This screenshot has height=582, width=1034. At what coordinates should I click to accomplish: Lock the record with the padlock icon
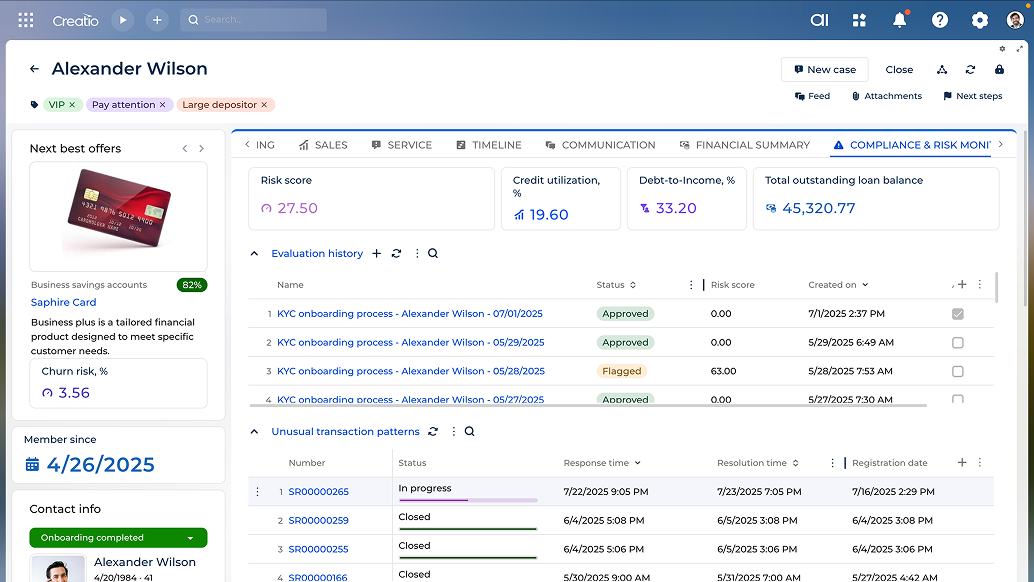[999, 70]
